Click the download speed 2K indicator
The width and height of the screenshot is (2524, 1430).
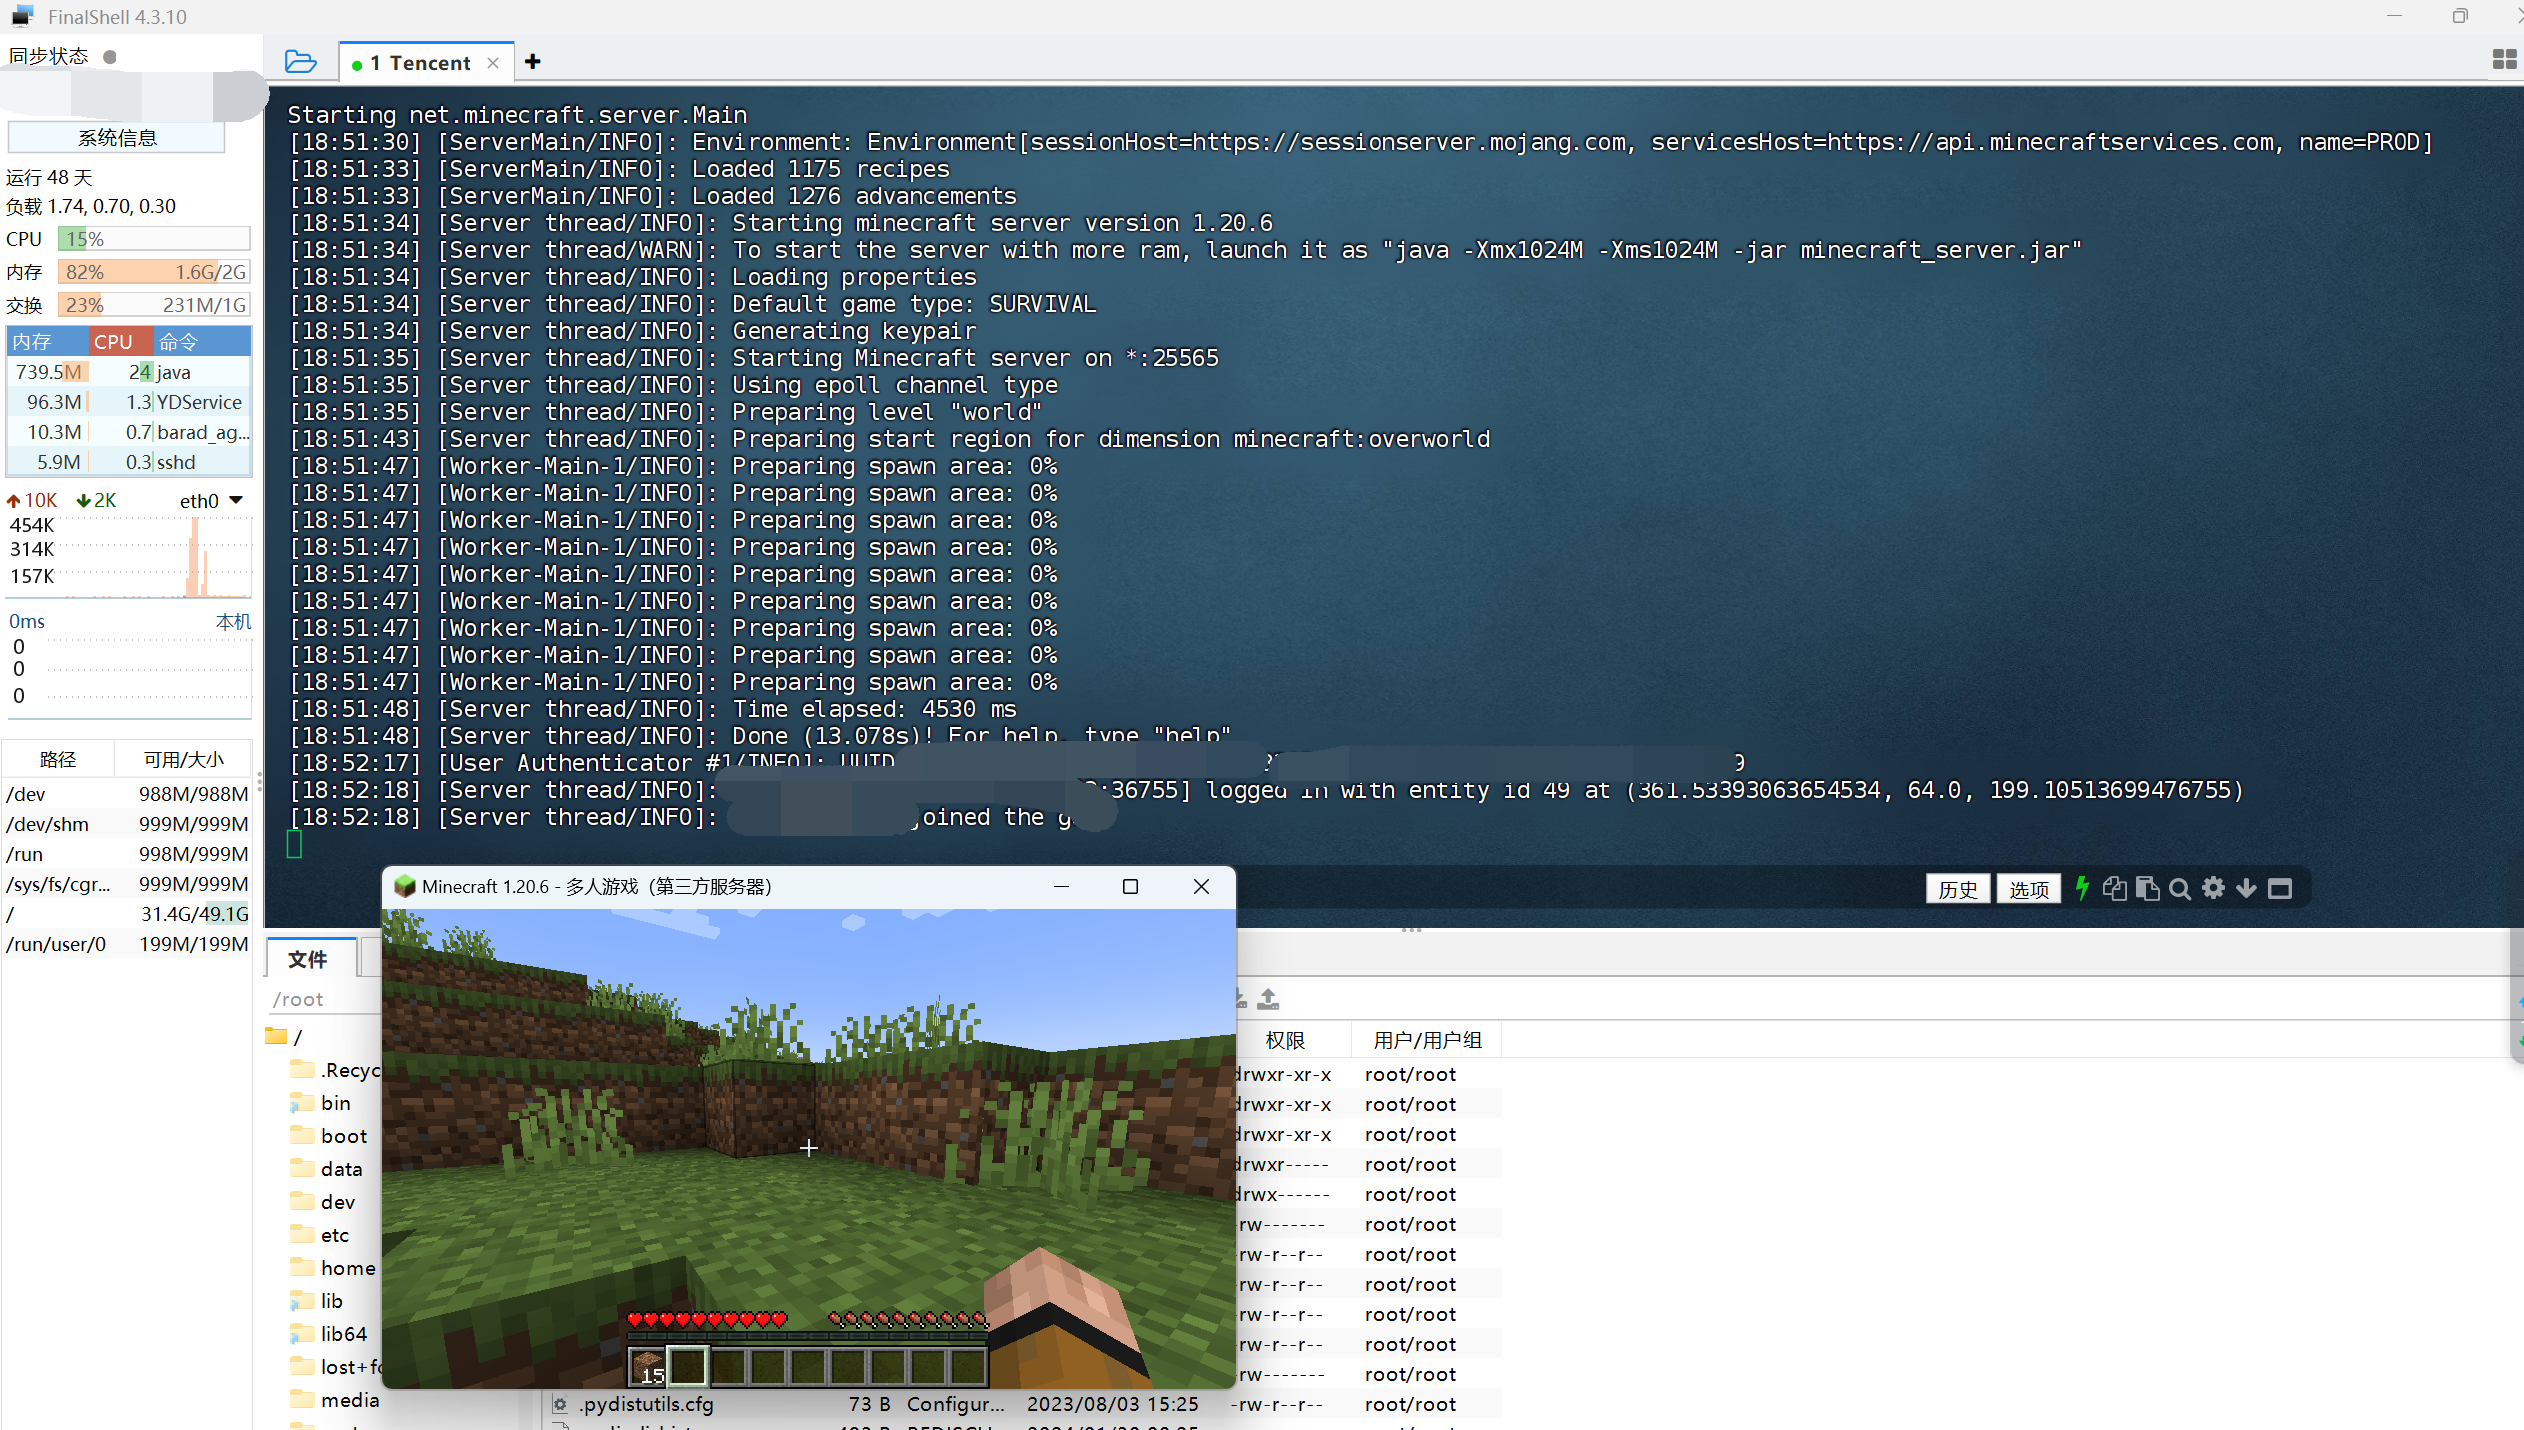[96, 500]
